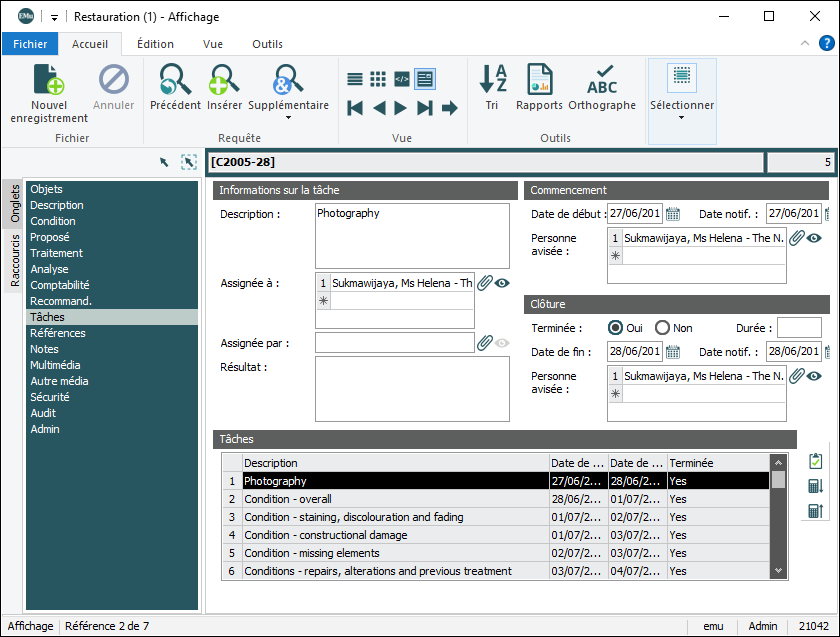Run the Orthographe spell check

602,80
